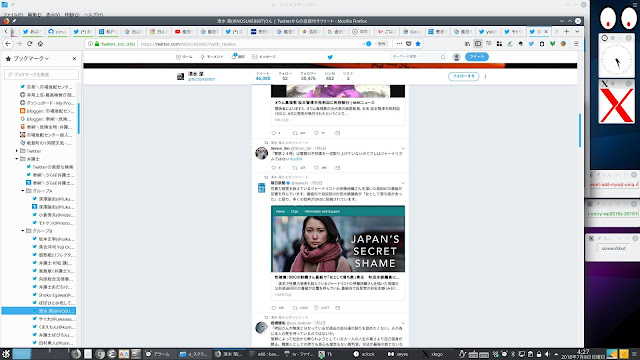640x360 pixels.
Task: Reload the Twitter page
Action: pyautogui.click(x=29, y=44)
